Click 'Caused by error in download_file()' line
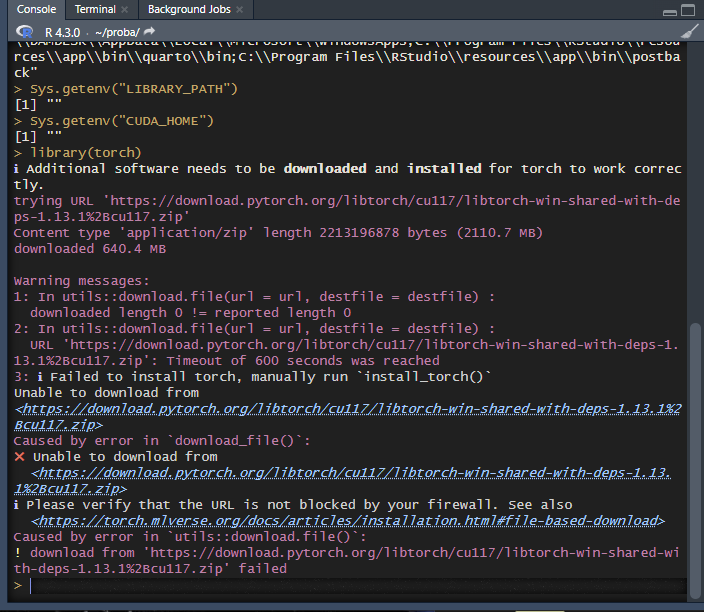Screen dimensions: 704x612 click(x=162, y=441)
